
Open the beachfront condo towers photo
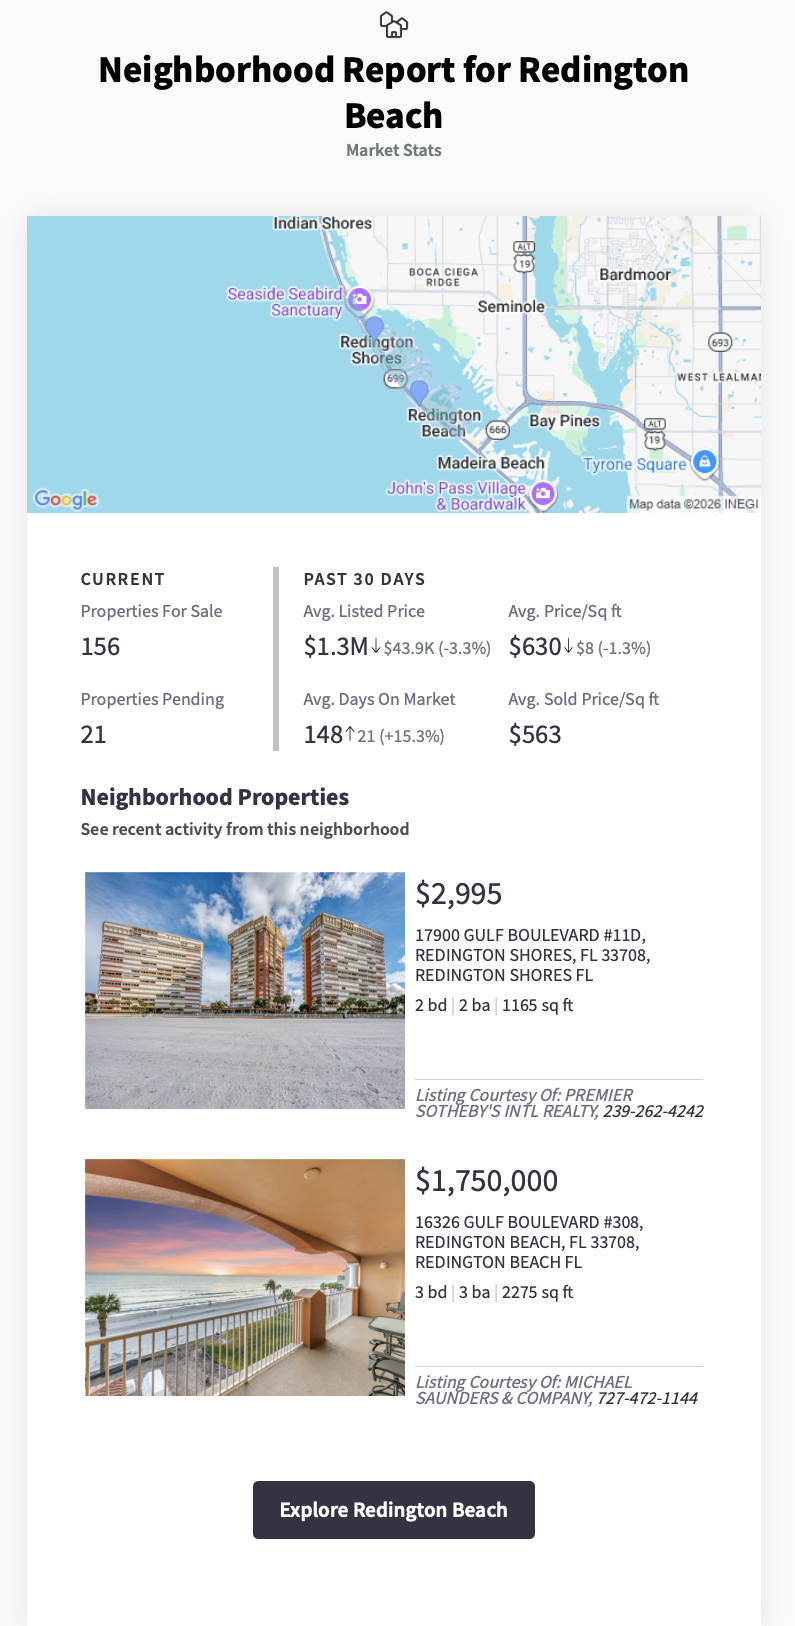pos(245,990)
